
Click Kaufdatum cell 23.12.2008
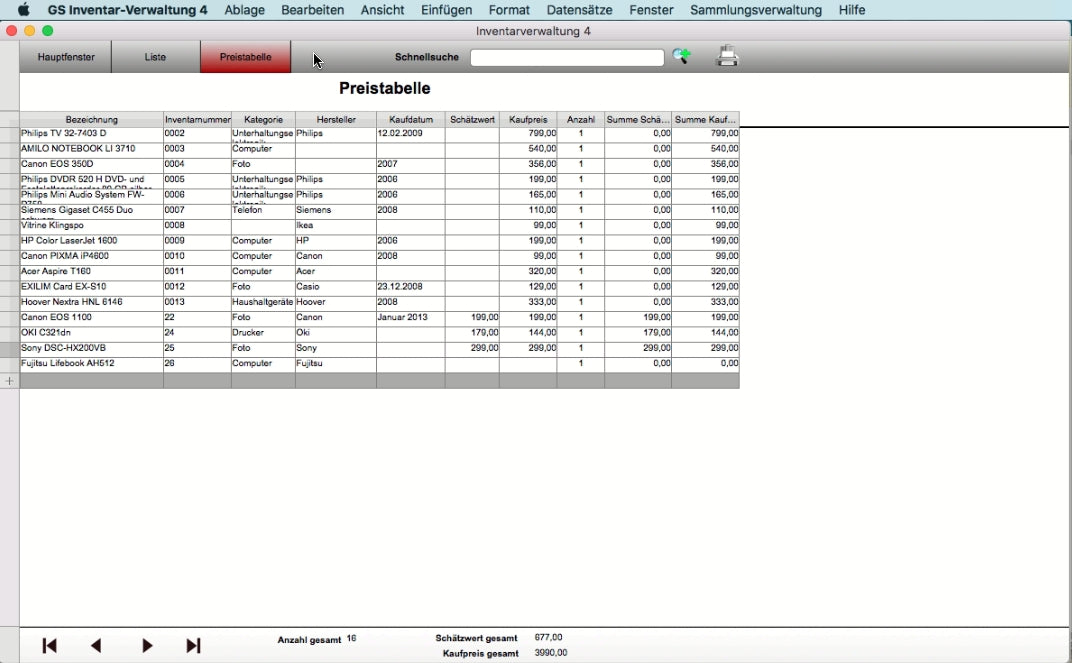[x=410, y=287]
